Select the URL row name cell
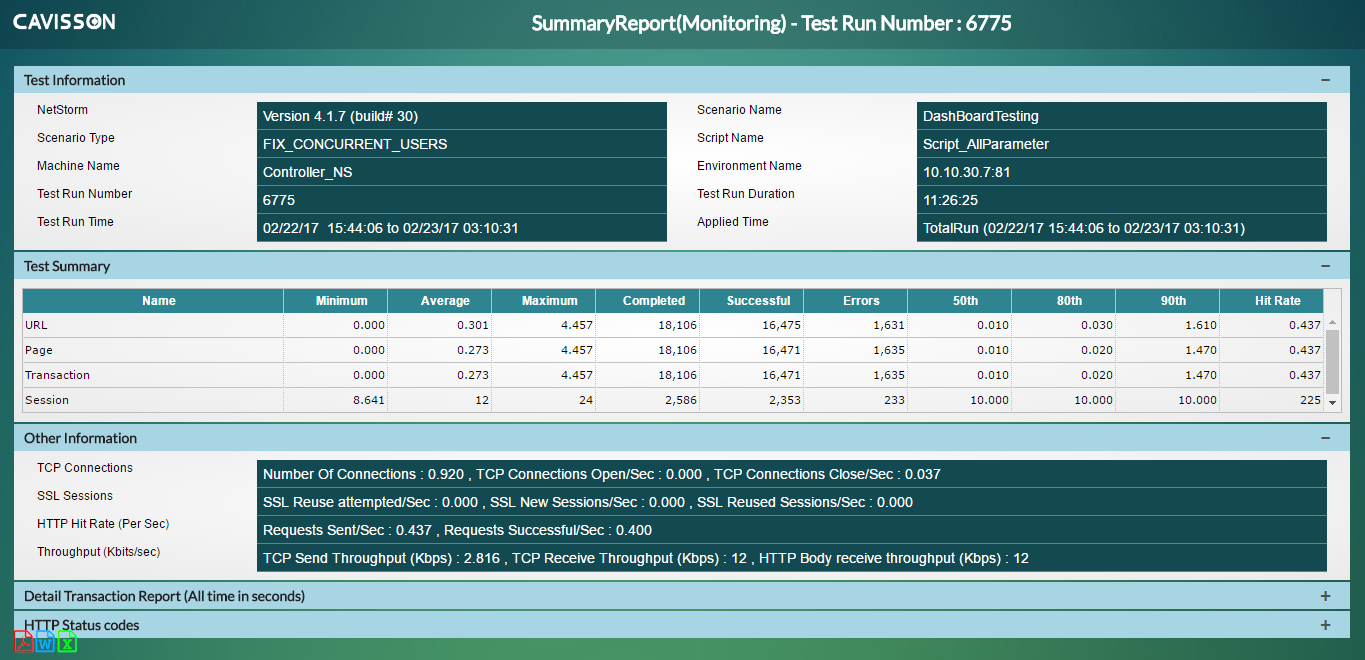This screenshot has height=660, width=1365. (x=153, y=325)
